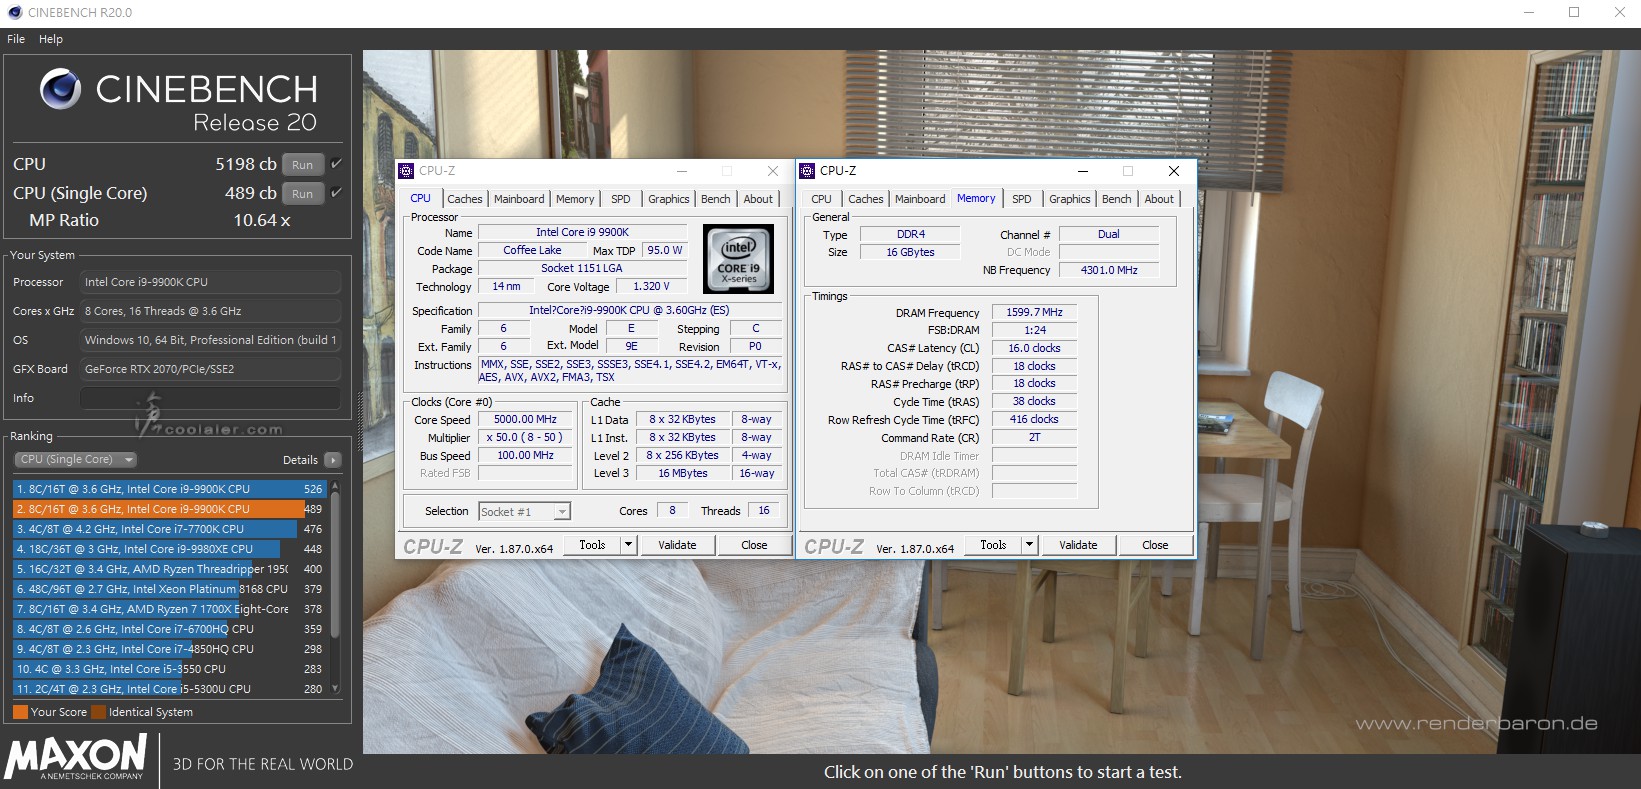
Task: Expand Tools dropdown arrow in left CPU-Z
Action: 628,545
